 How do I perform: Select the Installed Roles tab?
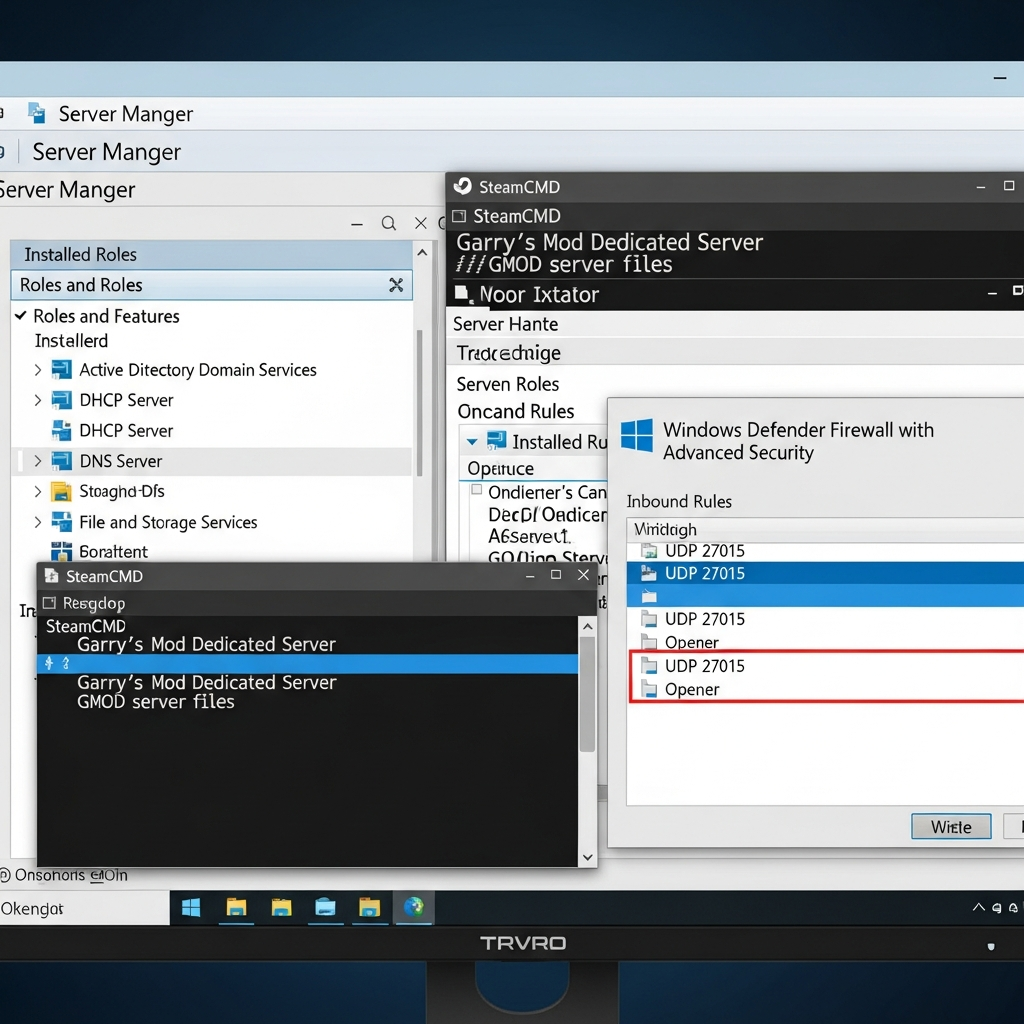pos(78,254)
